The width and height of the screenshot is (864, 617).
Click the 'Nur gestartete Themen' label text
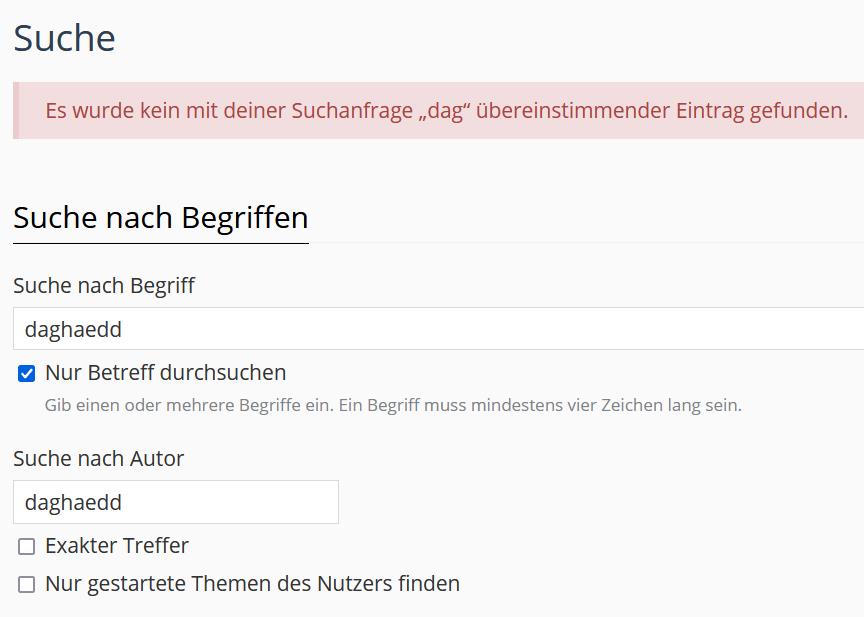tap(252, 583)
